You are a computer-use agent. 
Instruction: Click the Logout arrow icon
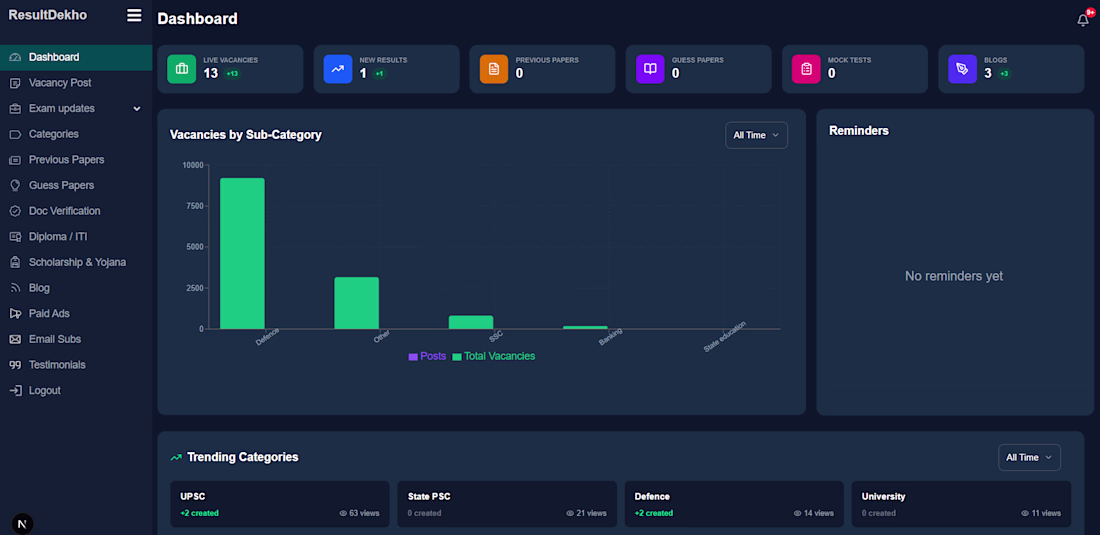pos(15,391)
